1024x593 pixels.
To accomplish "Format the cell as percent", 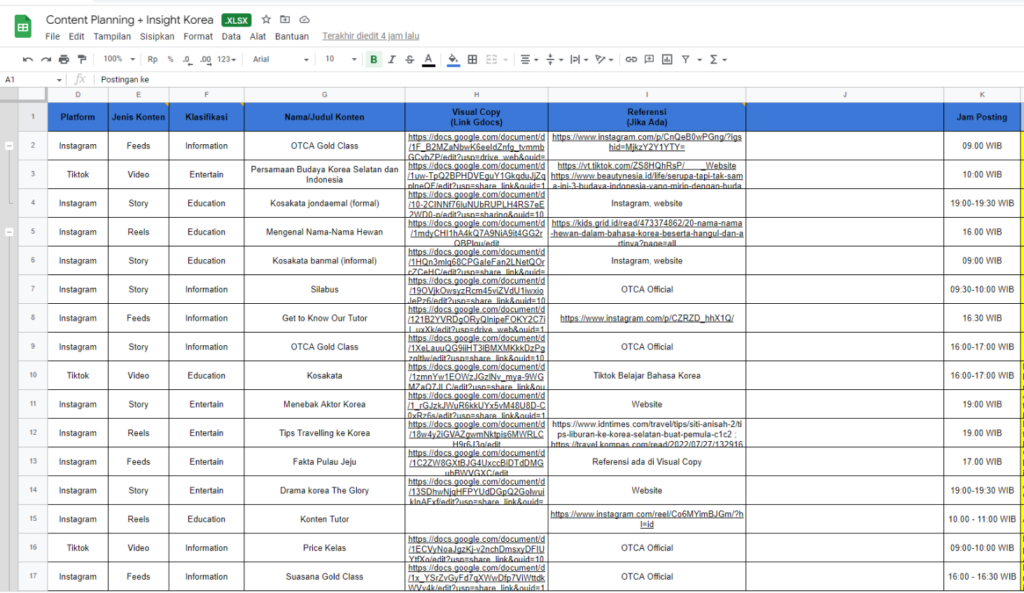I will (170, 59).
